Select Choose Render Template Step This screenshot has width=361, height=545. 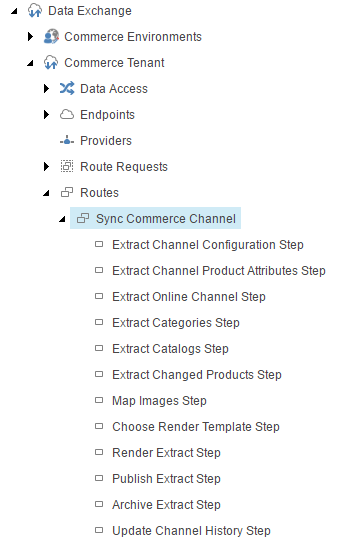click(196, 427)
